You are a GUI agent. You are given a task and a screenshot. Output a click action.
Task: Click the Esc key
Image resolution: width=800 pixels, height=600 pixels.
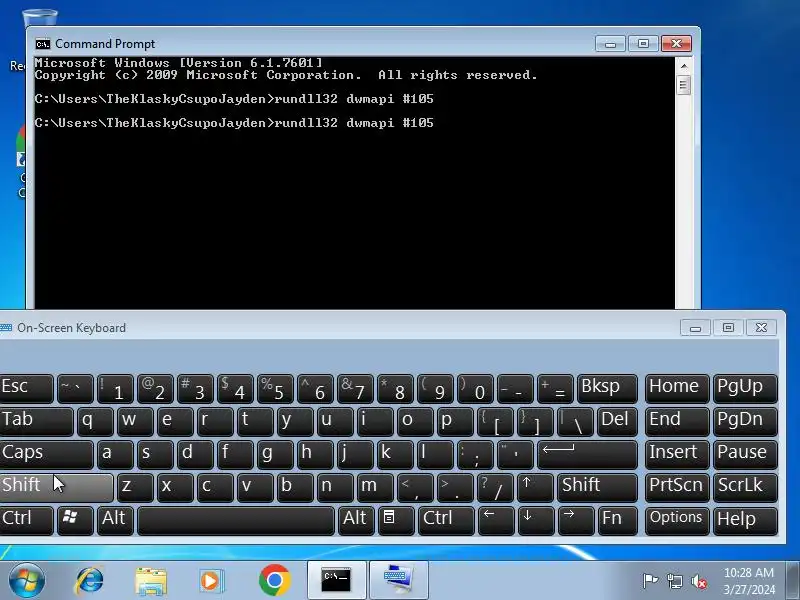pos(27,388)
